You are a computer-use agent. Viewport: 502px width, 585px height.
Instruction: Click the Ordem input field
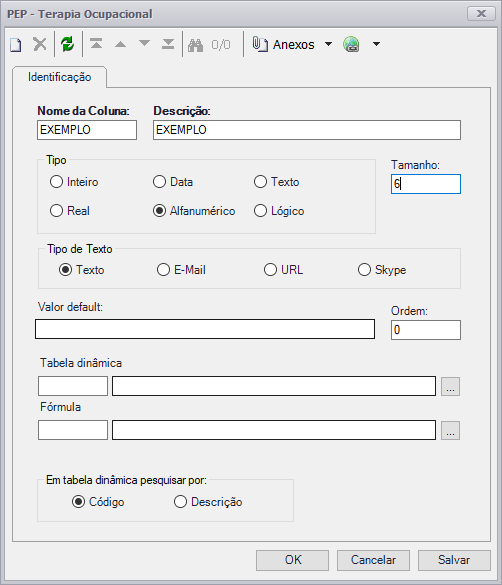(x=426, y=330)
